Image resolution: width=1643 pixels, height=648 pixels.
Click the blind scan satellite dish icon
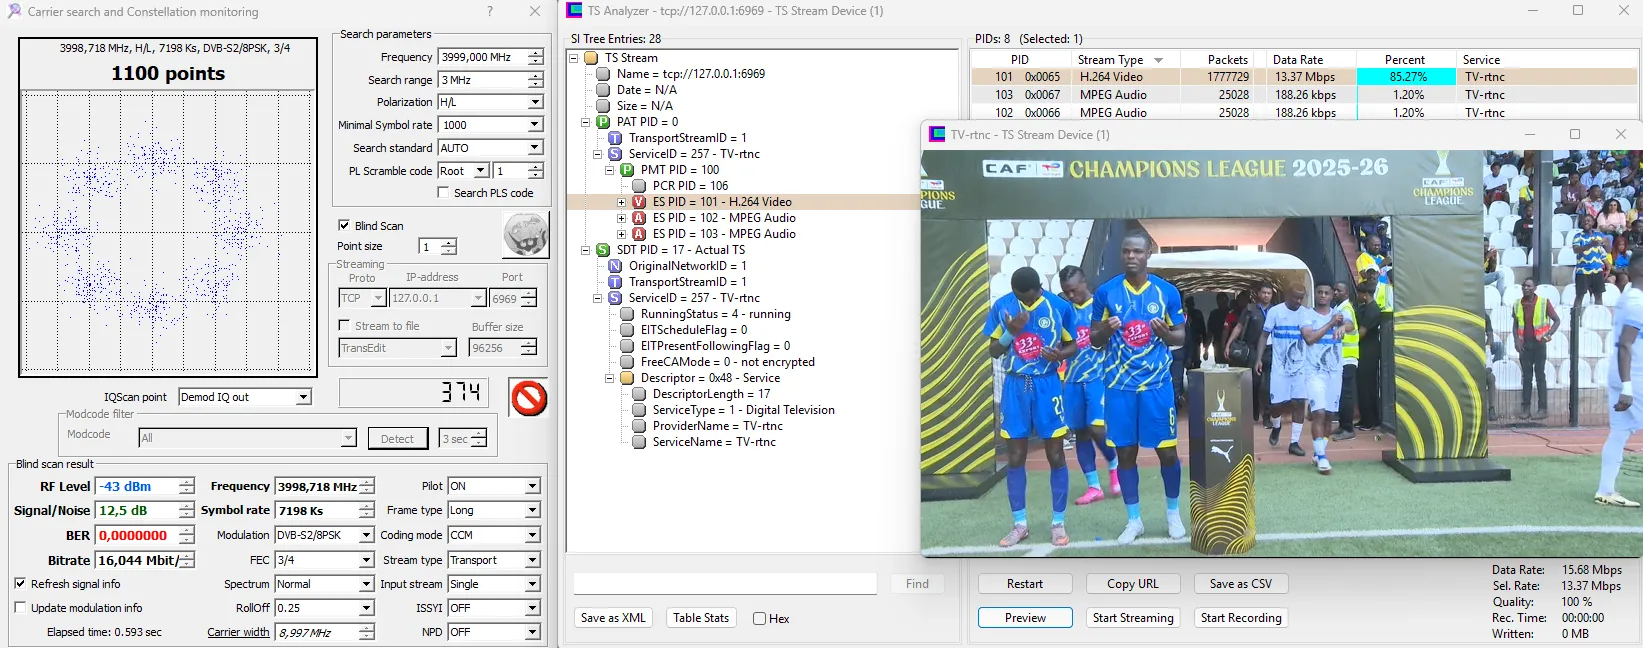tap(525, 236)
